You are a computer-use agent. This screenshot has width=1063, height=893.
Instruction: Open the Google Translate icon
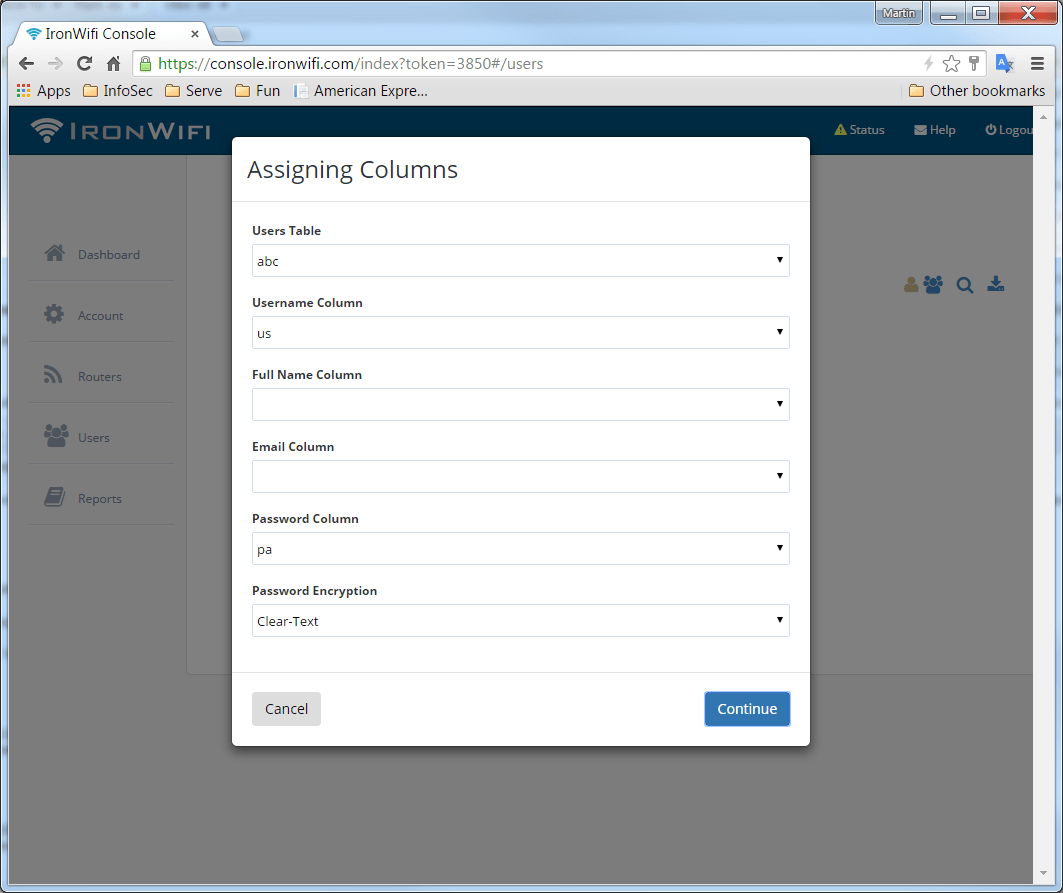1004,64
